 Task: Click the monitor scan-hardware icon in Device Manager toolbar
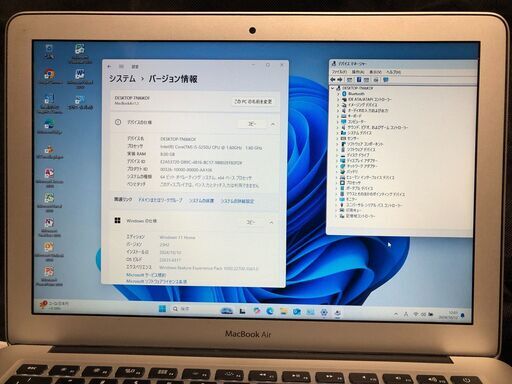[386, 80]
